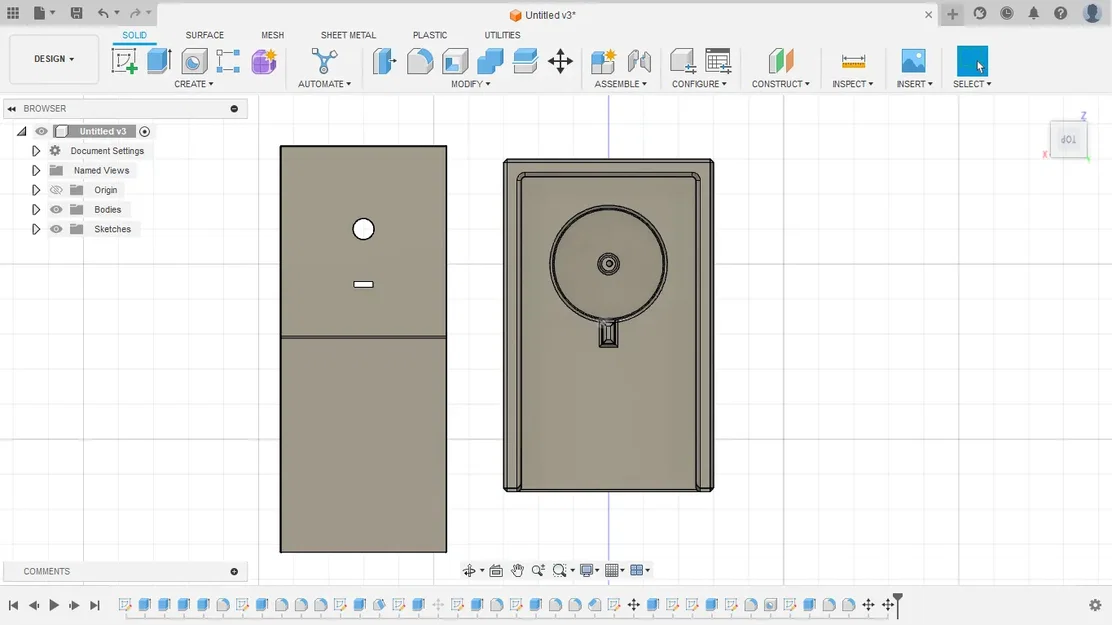Open timeline settings gear
The width and height of the screenshot is (1112, 625).
click(1095, 605)
